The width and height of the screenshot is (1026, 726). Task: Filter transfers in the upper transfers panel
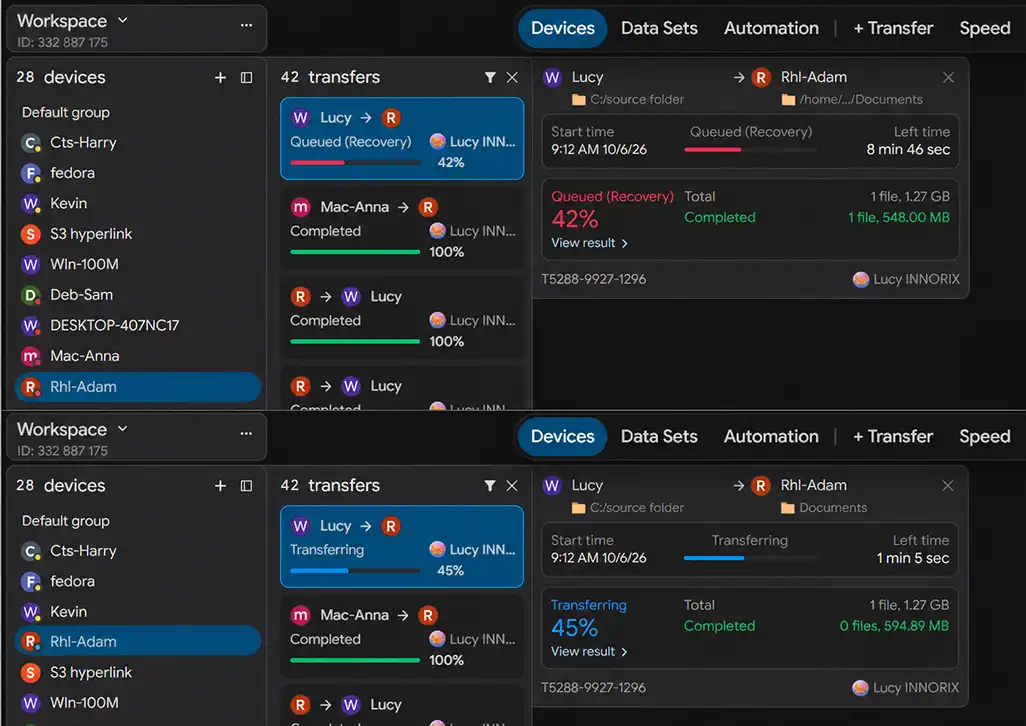(x=489, y=77)
